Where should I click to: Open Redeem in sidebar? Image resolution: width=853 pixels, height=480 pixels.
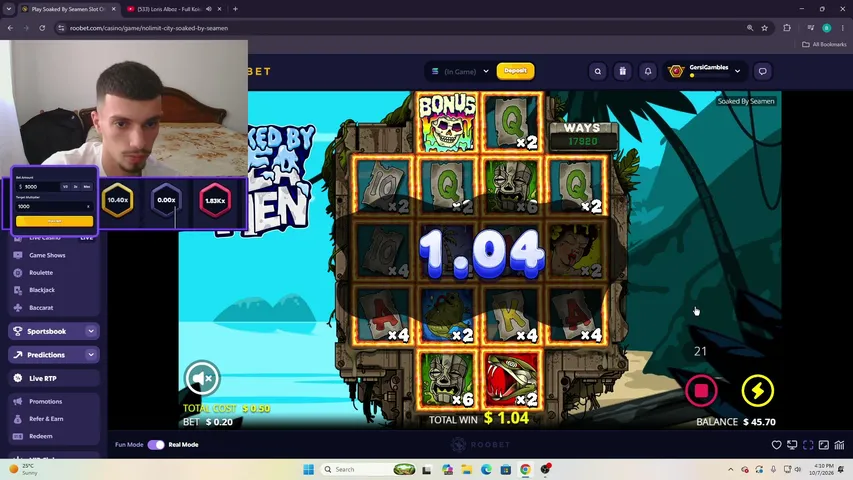tap(41, 436)
